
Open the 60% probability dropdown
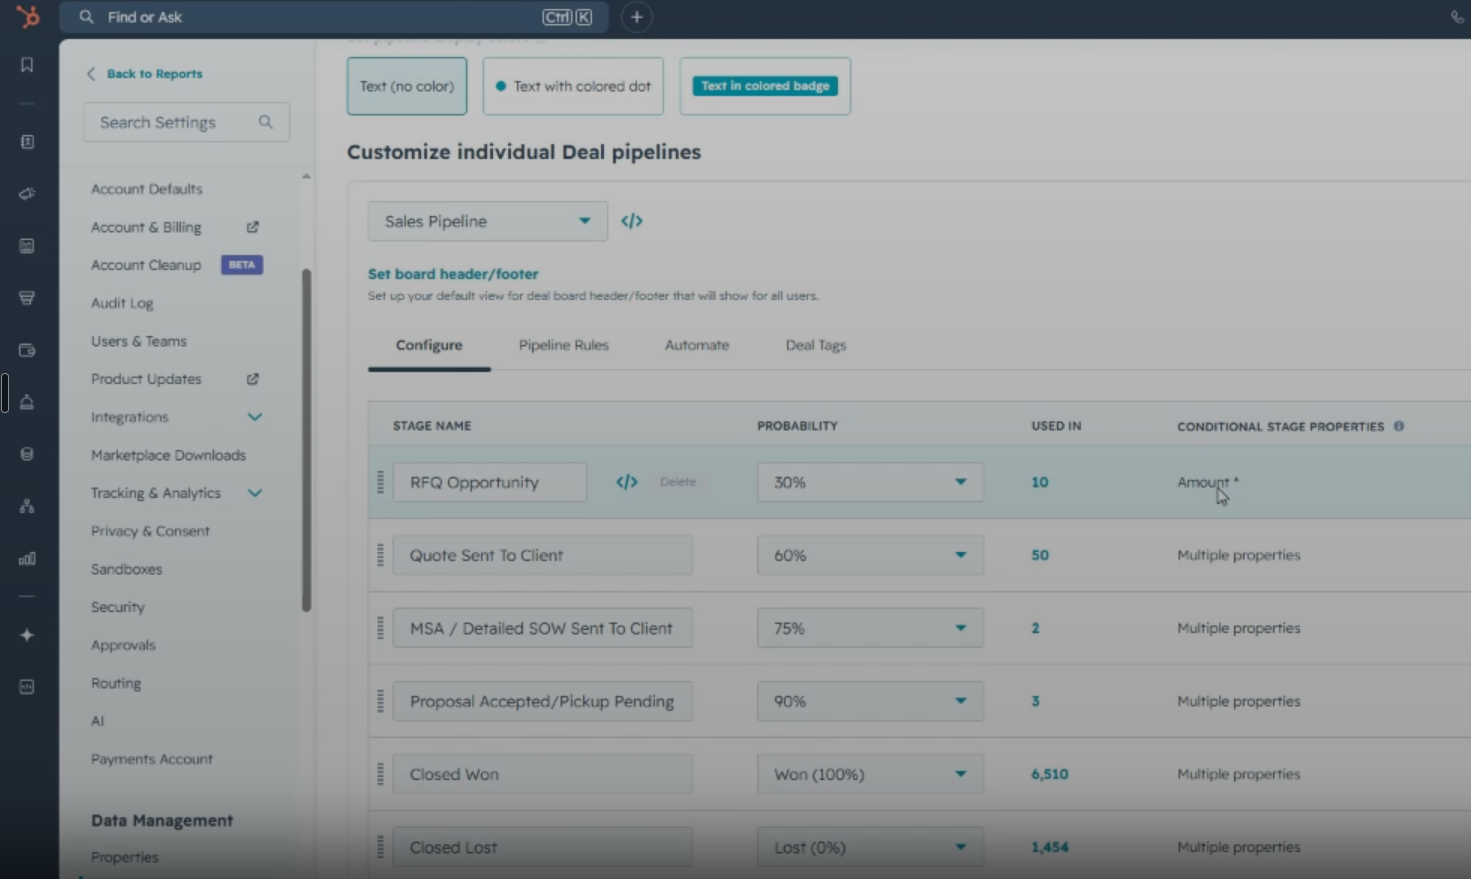click(870, 555)
